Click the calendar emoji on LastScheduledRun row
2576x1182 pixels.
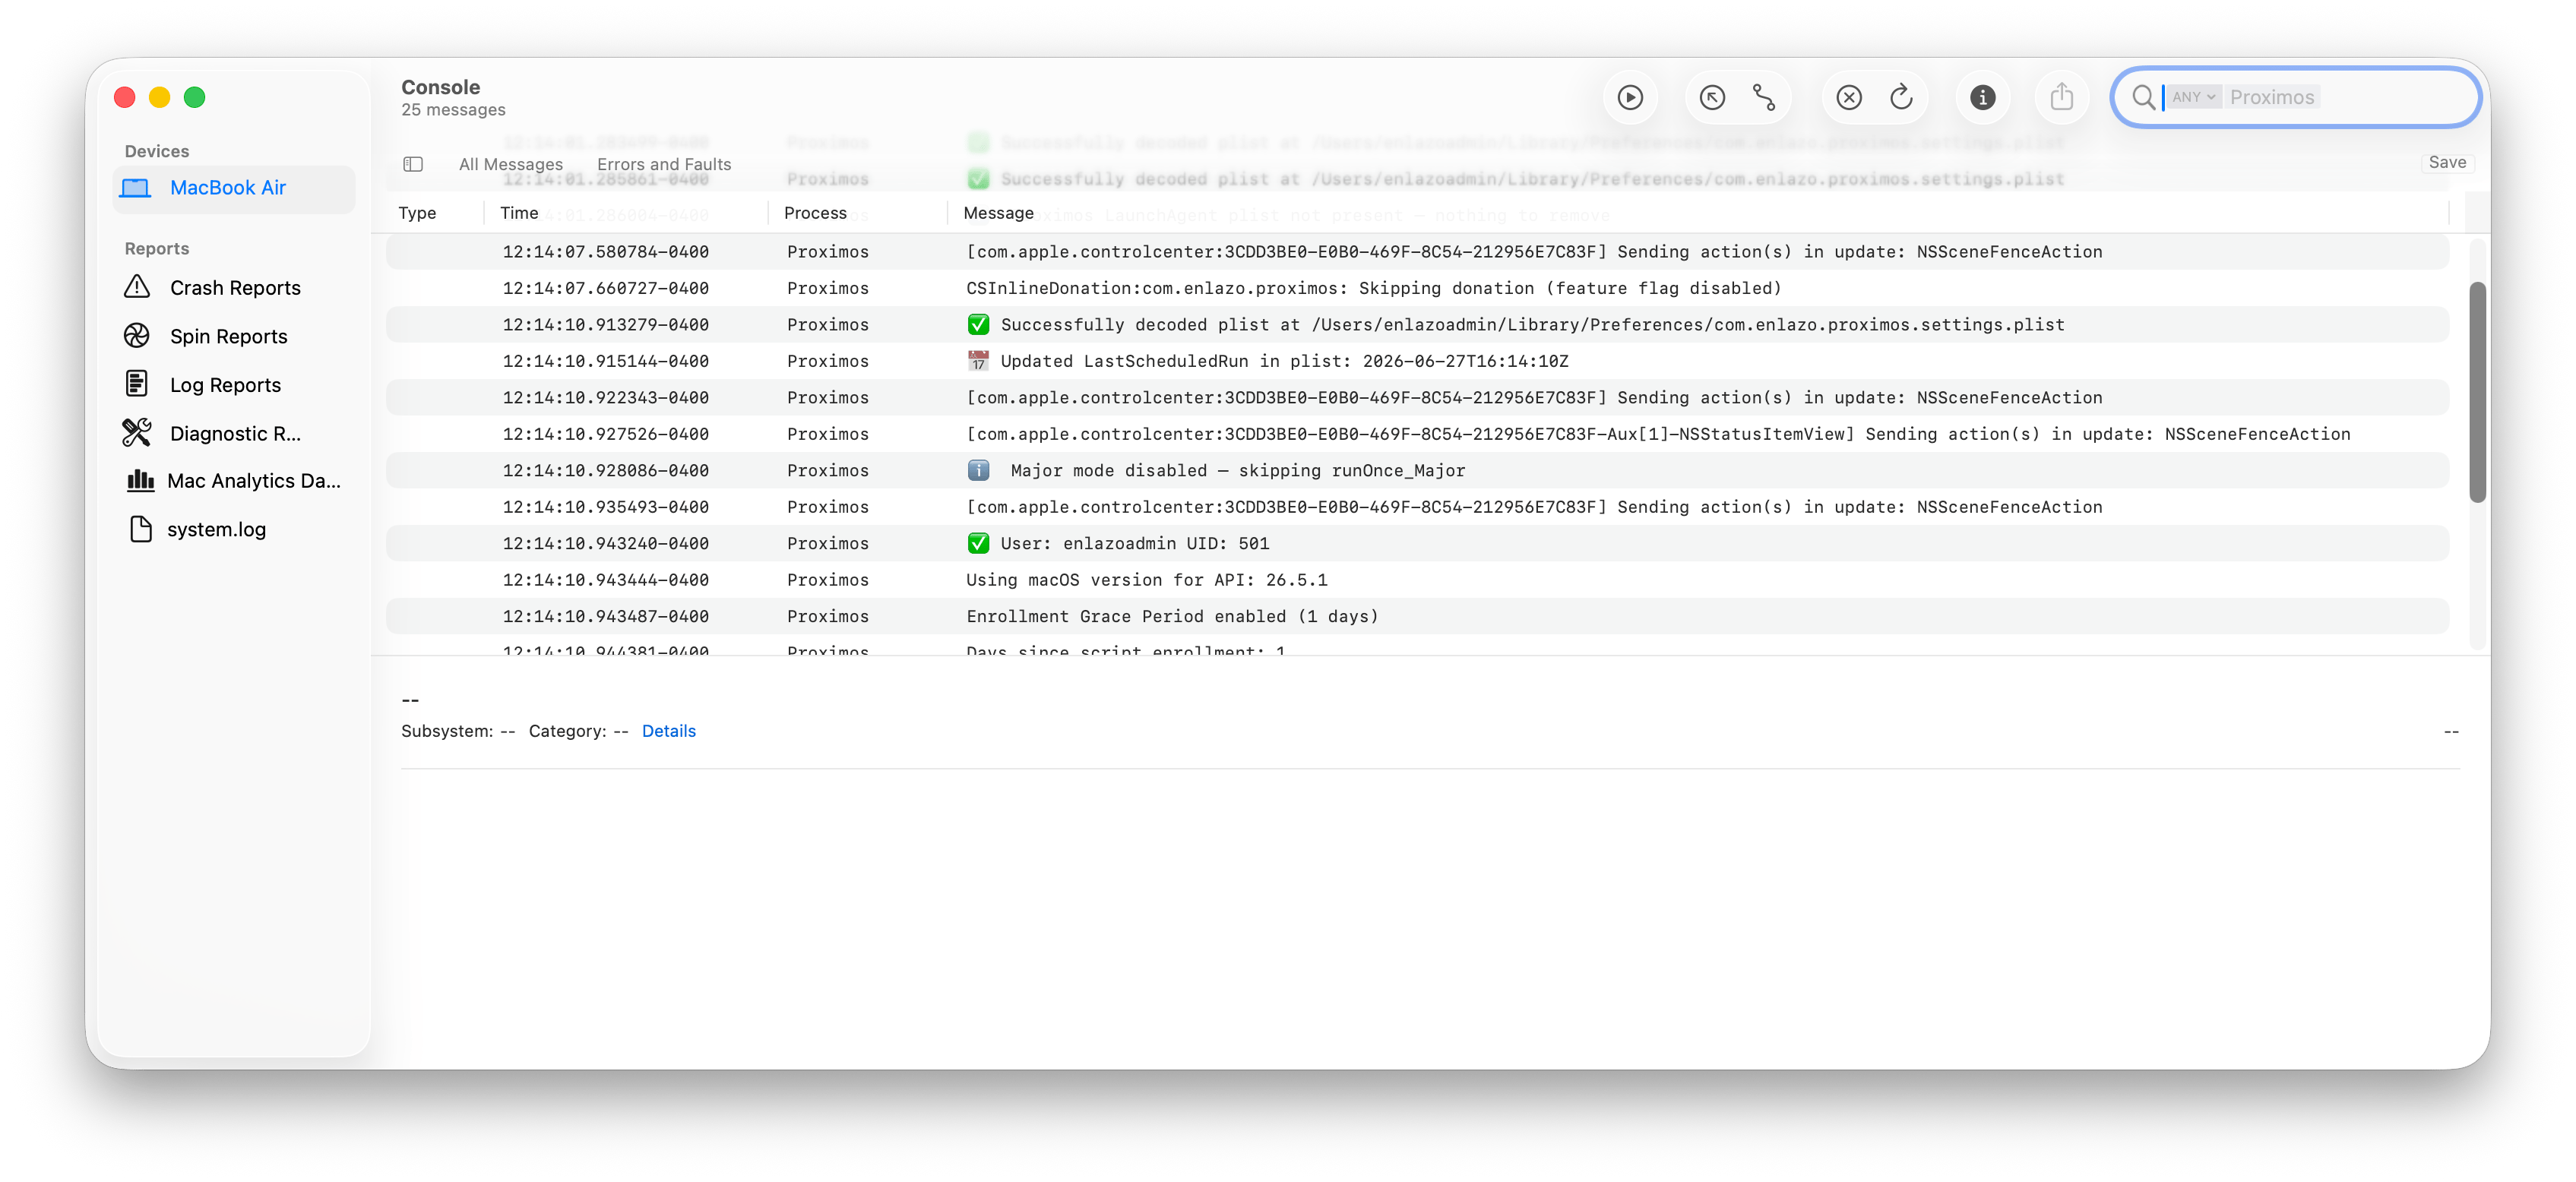coord(978,361)
